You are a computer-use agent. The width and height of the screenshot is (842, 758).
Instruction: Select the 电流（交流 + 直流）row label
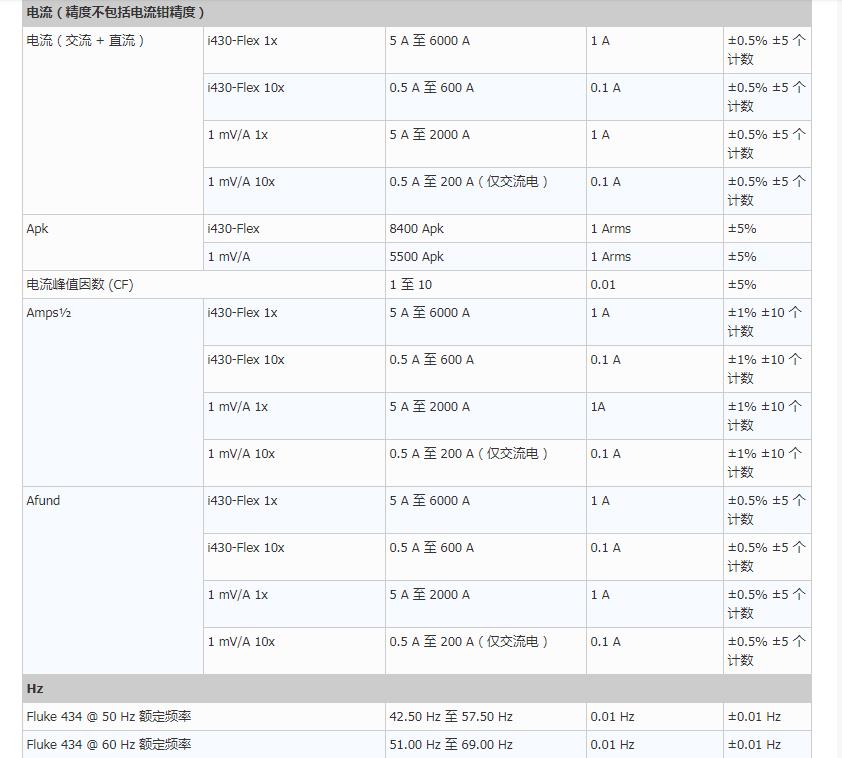pyautogui.click(x=86, y=41)
